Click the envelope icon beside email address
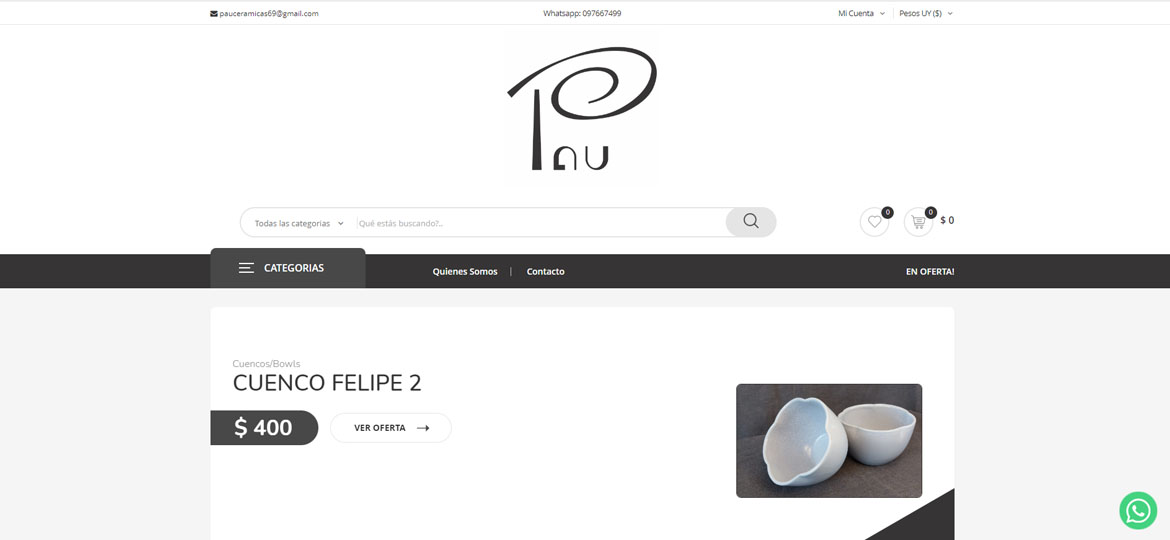 (213, 13)
